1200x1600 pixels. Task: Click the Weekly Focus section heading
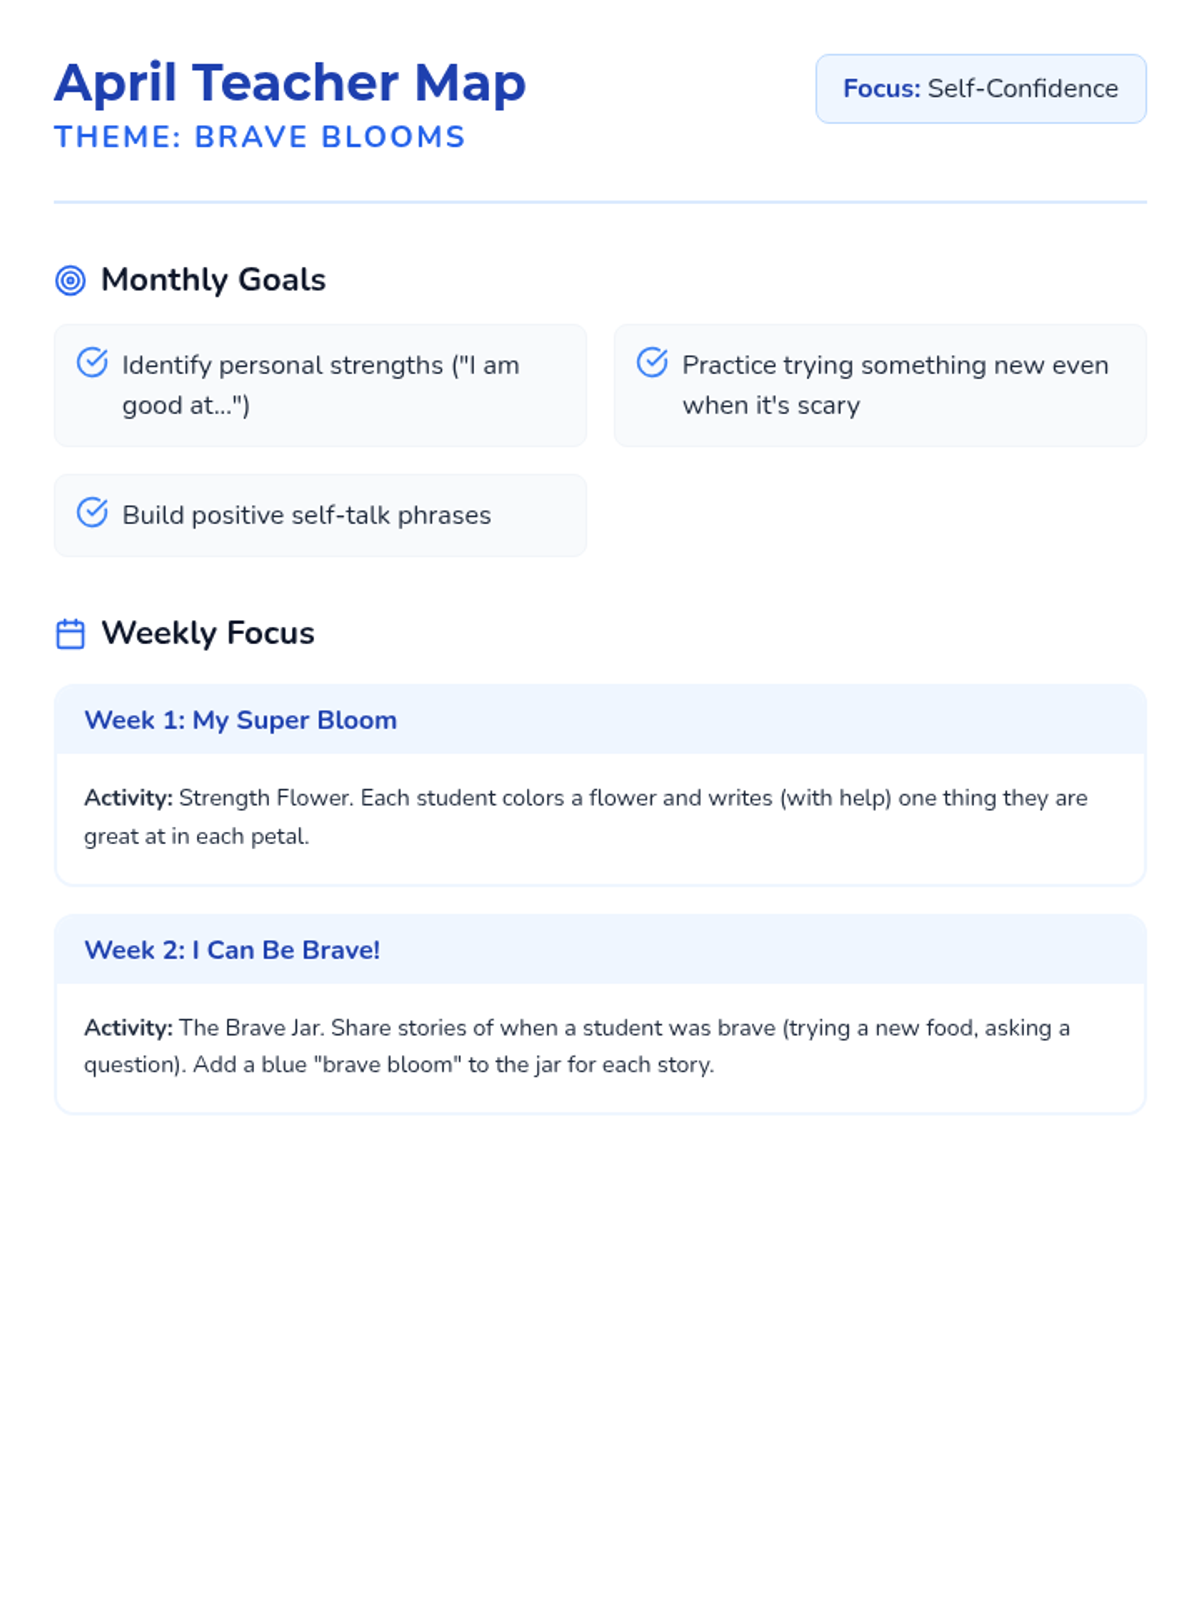click(208, 633)
